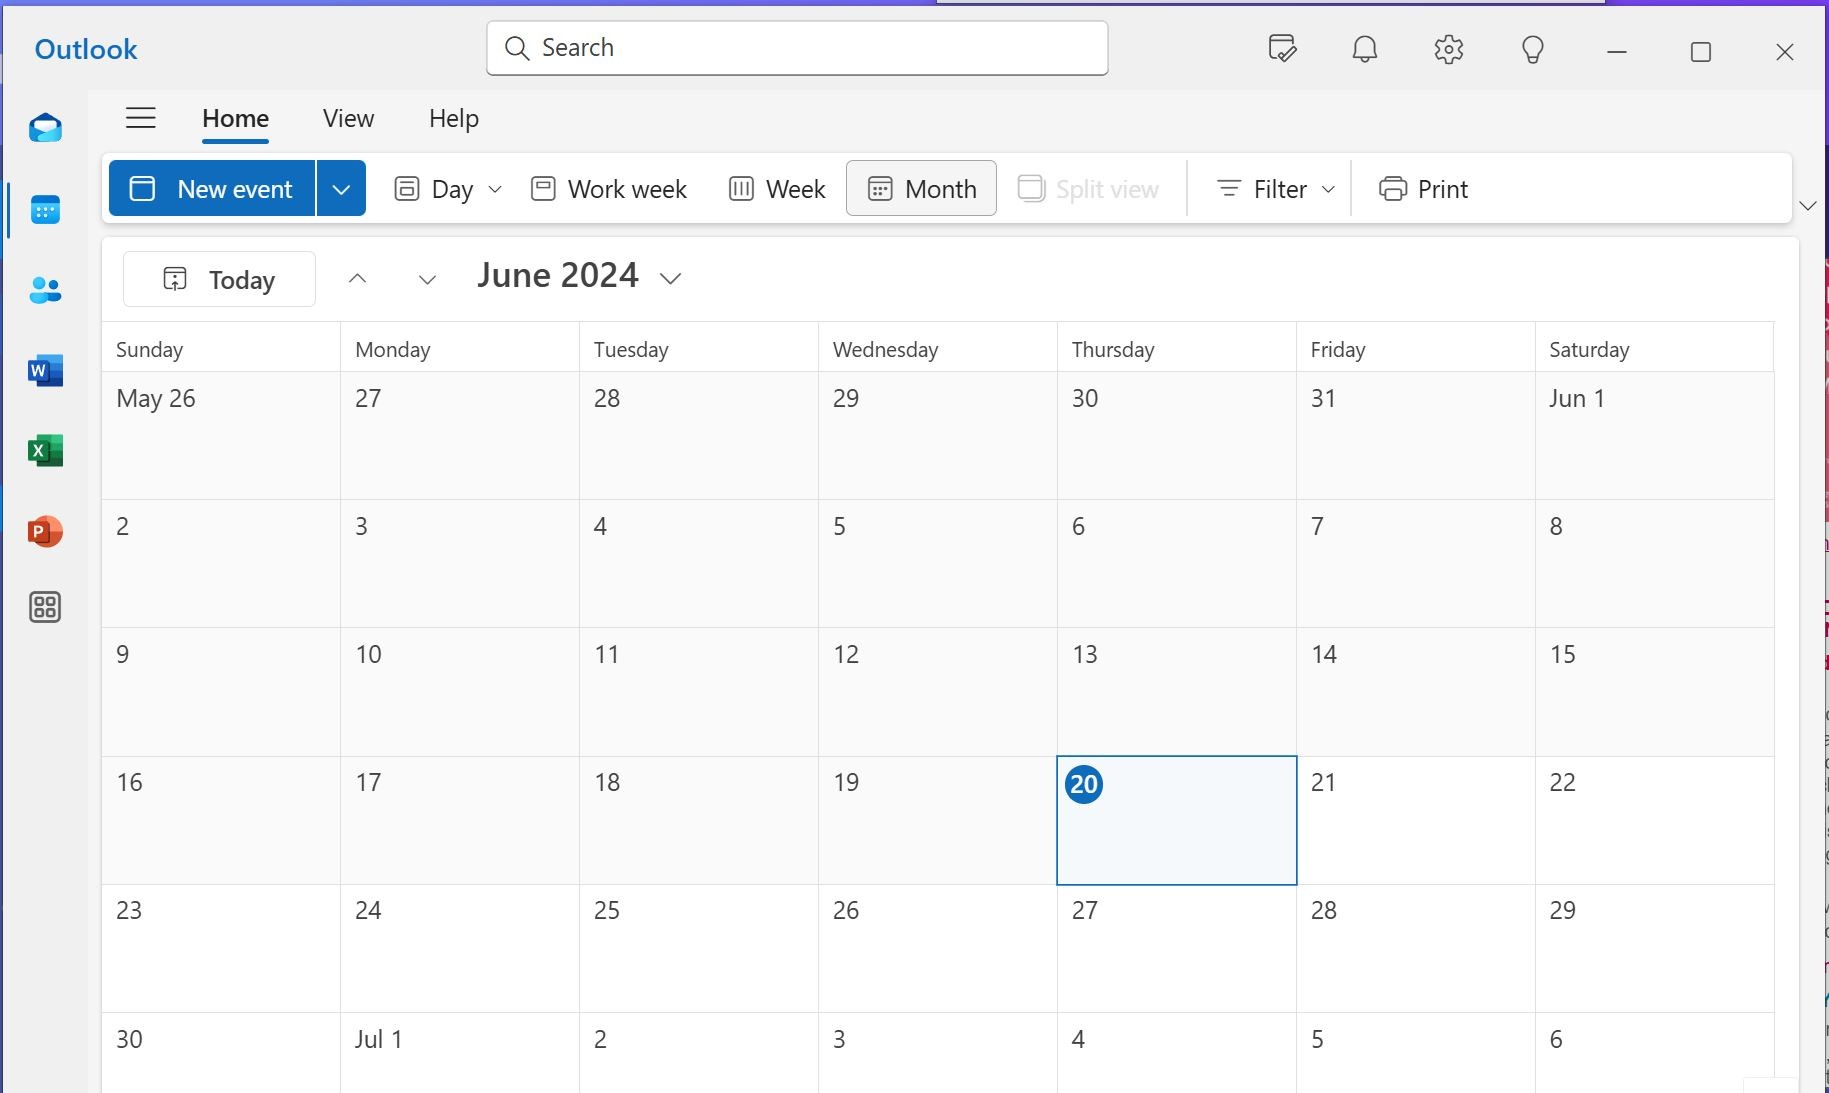Open Settings gear icon

1449,49
